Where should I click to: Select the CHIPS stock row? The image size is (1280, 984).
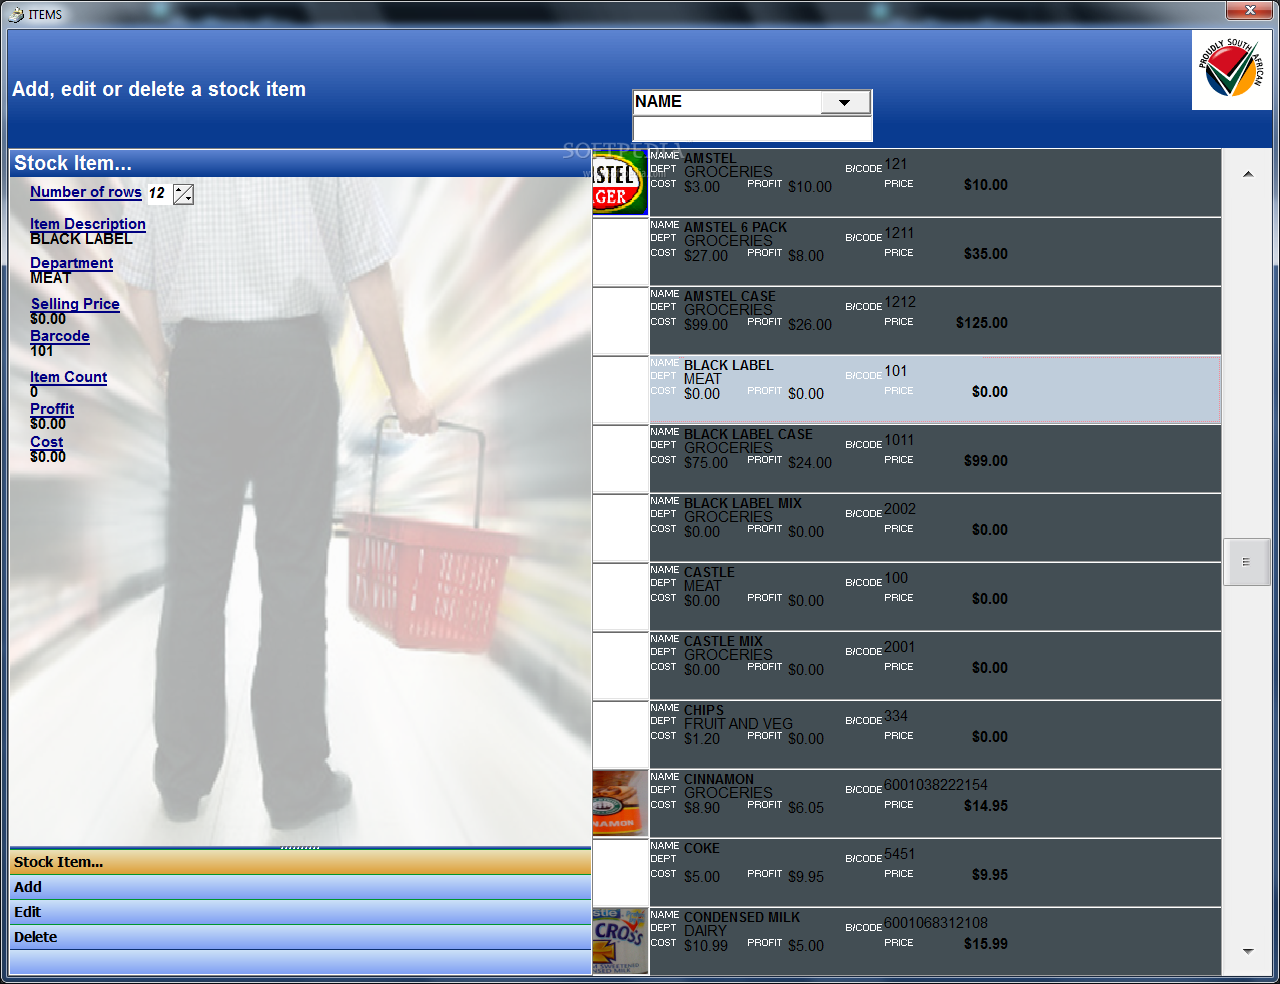tap(935, 735)
